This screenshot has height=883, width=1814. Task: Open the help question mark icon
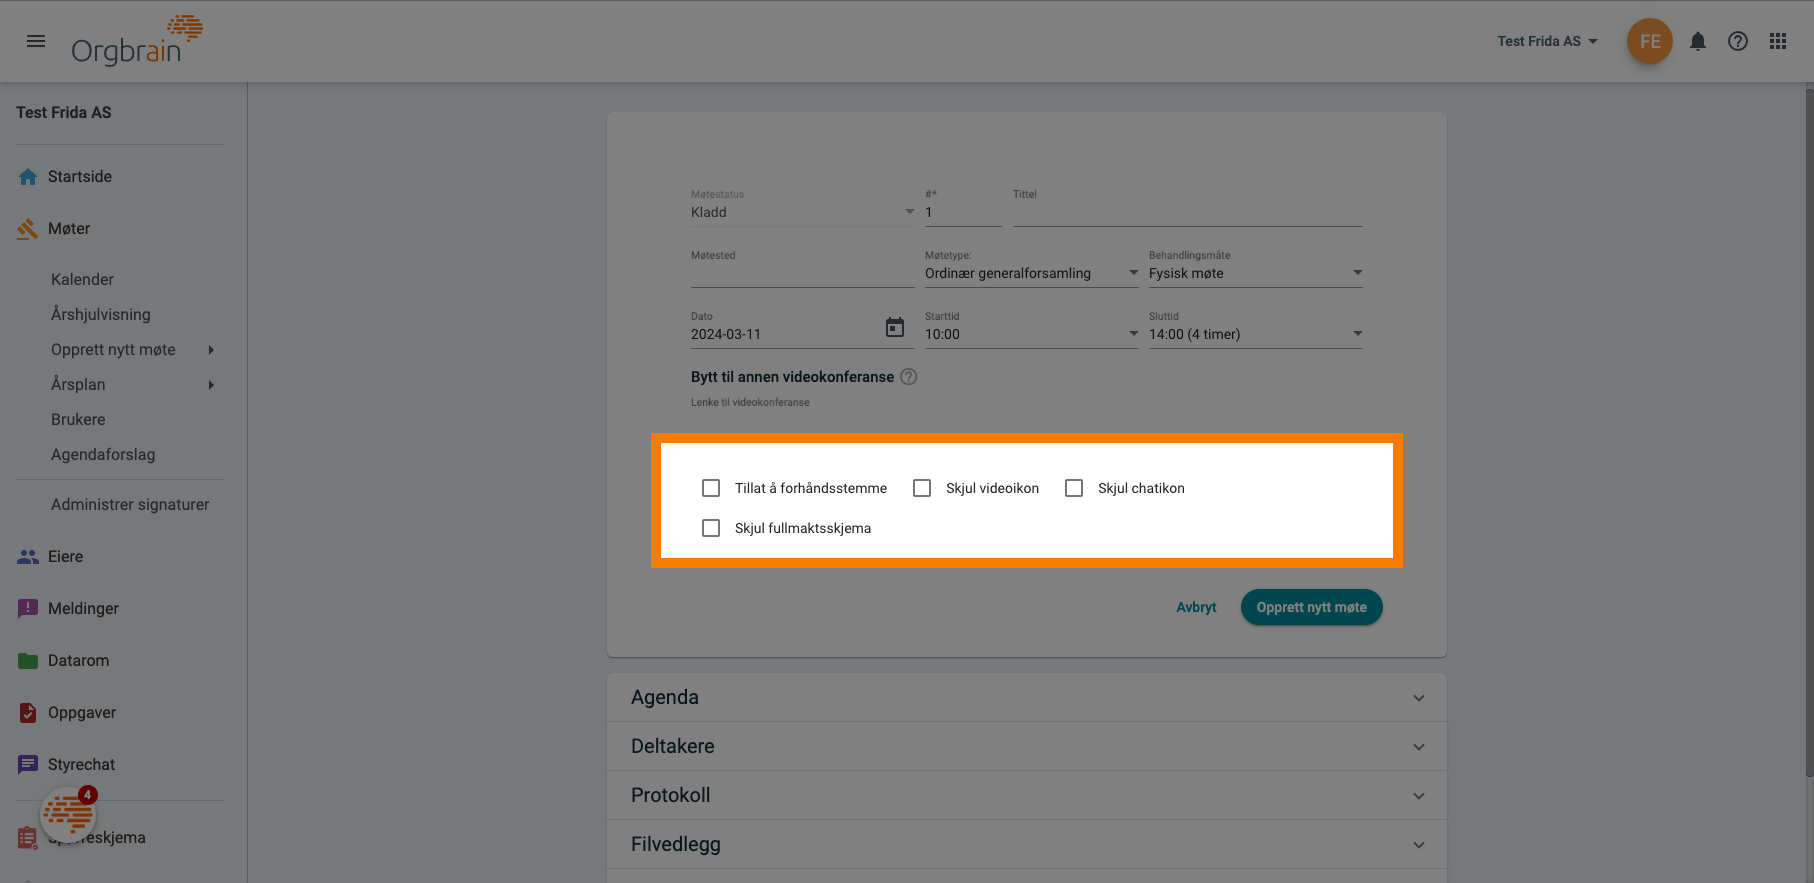(1738, 41)
